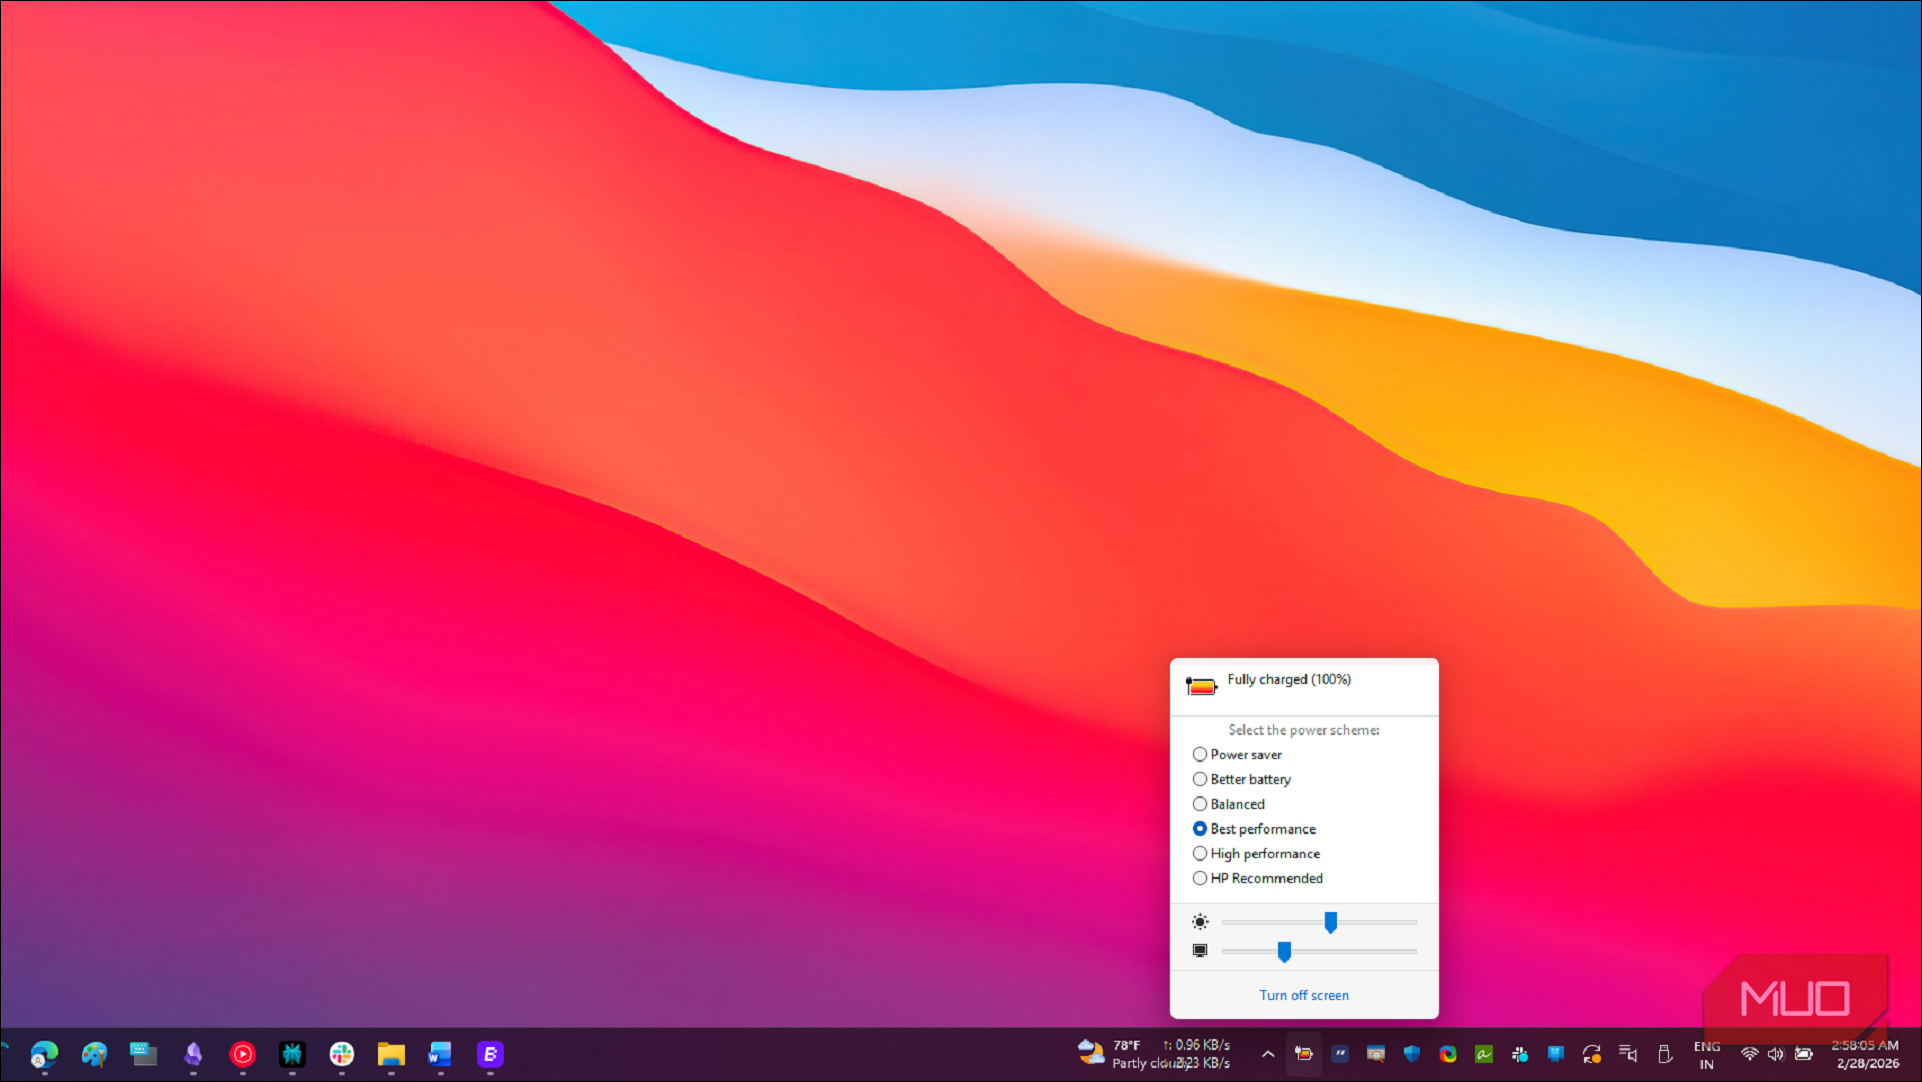Open YouTube Music from the taskbar

[242, 1054]
